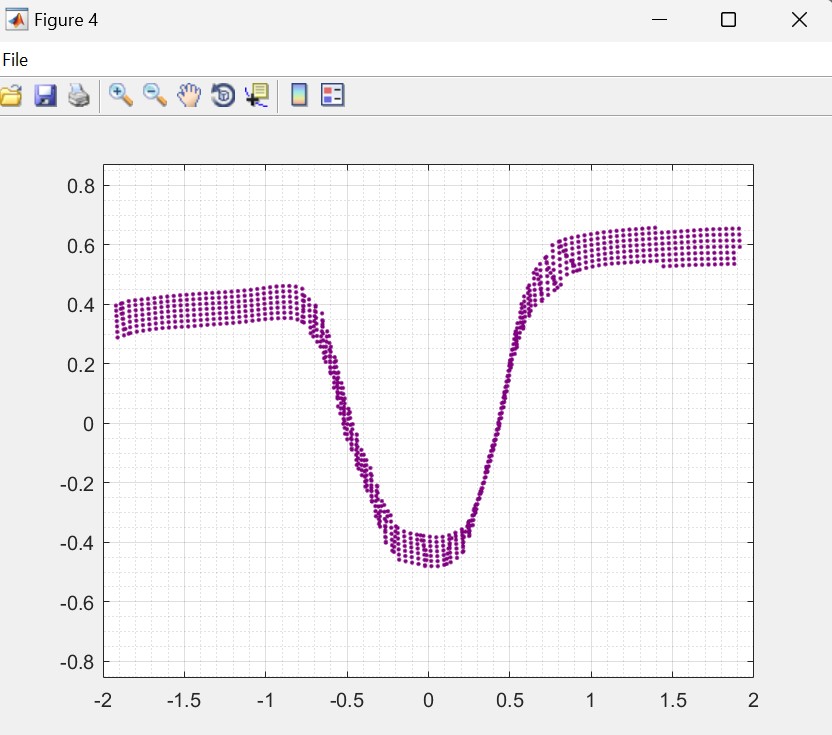Click the Figure 4 title bar text

point(66,20)
